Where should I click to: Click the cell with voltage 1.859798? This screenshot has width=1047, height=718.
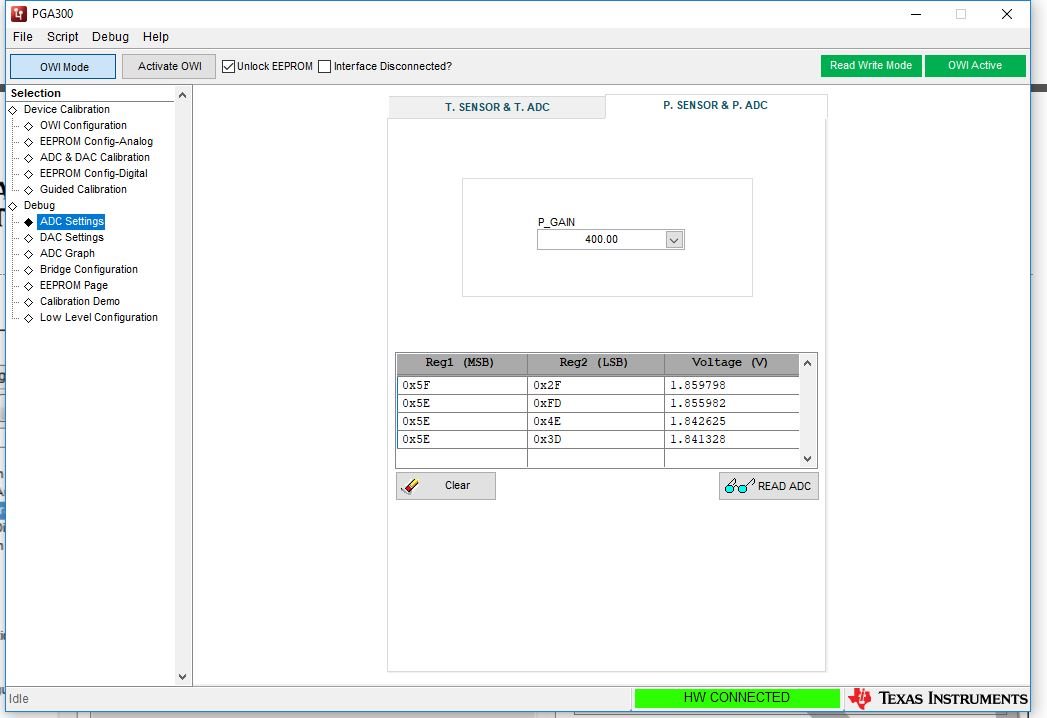(731, 385)
